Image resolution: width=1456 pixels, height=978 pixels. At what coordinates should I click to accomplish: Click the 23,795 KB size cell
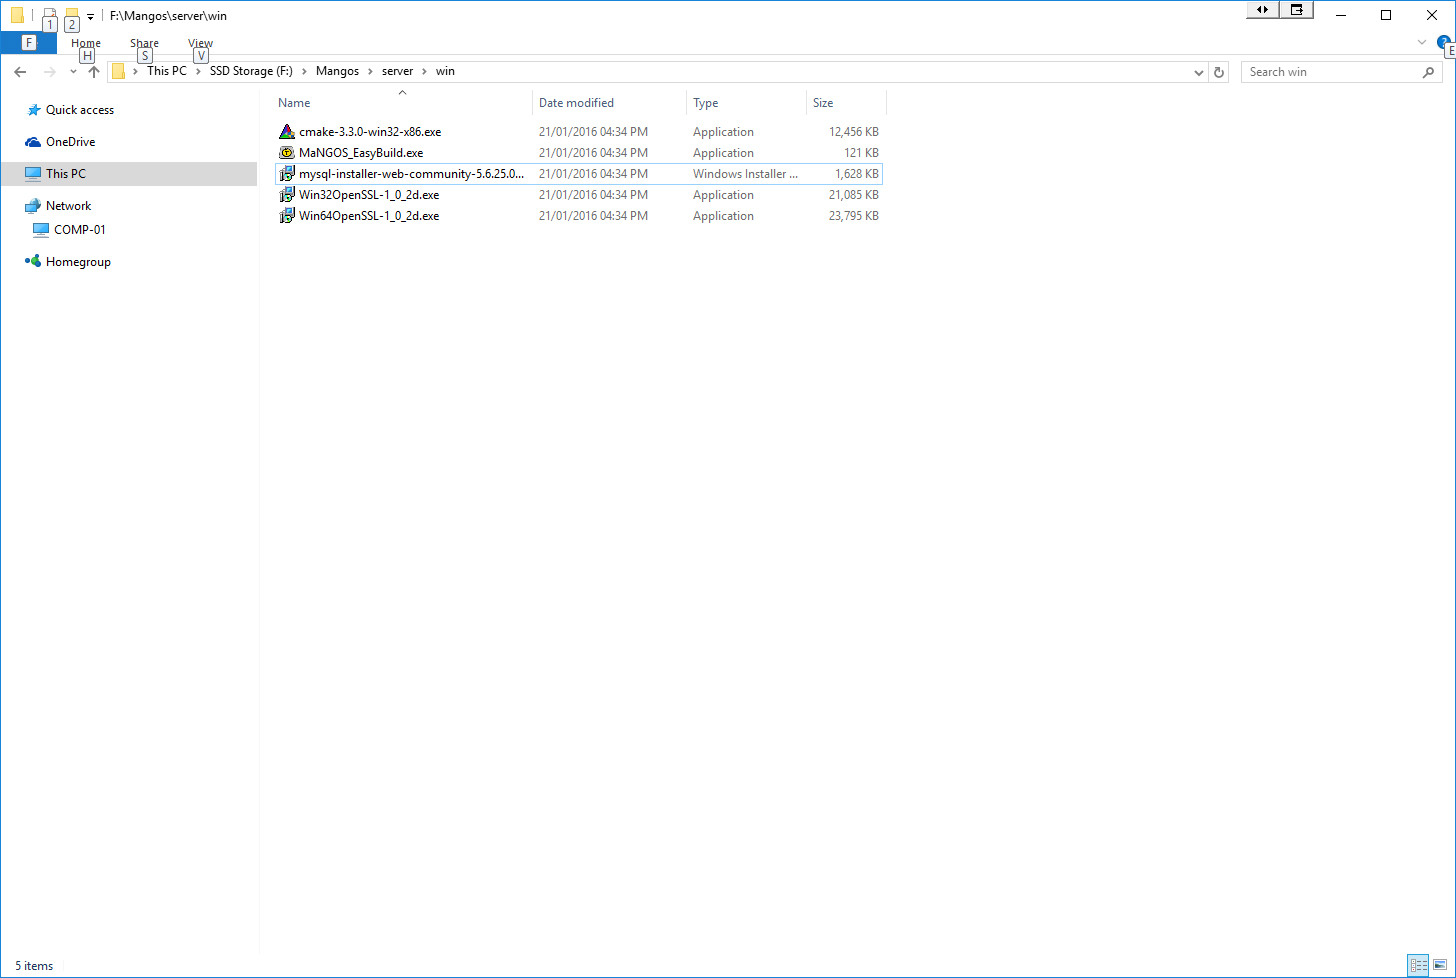point(853,216)
